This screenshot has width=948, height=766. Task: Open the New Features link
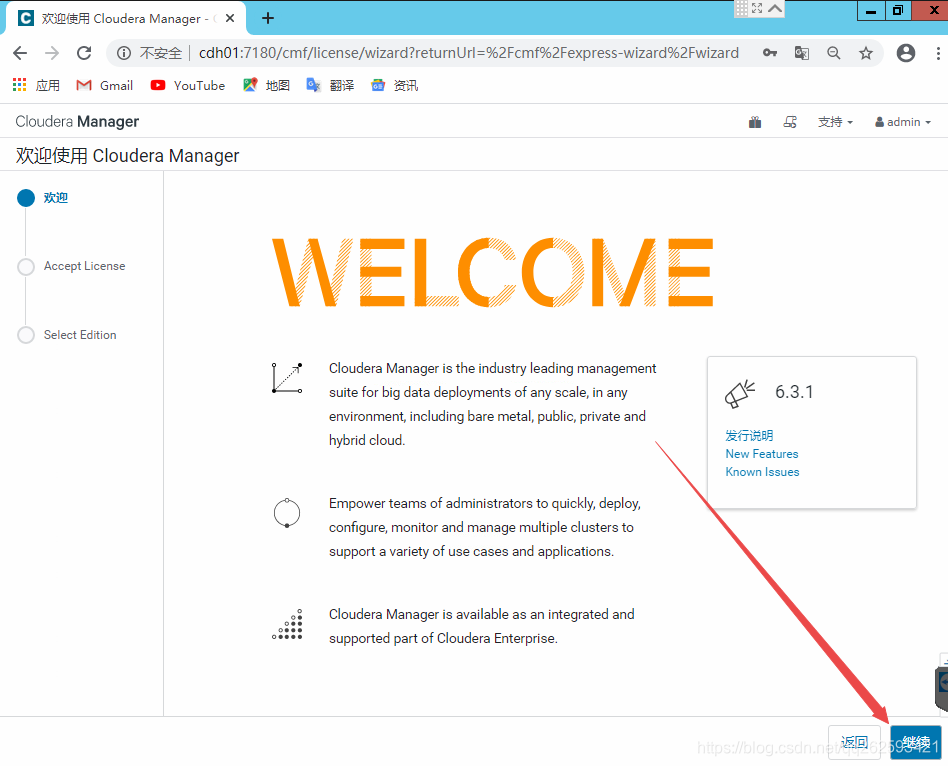(x=762, y=454)
